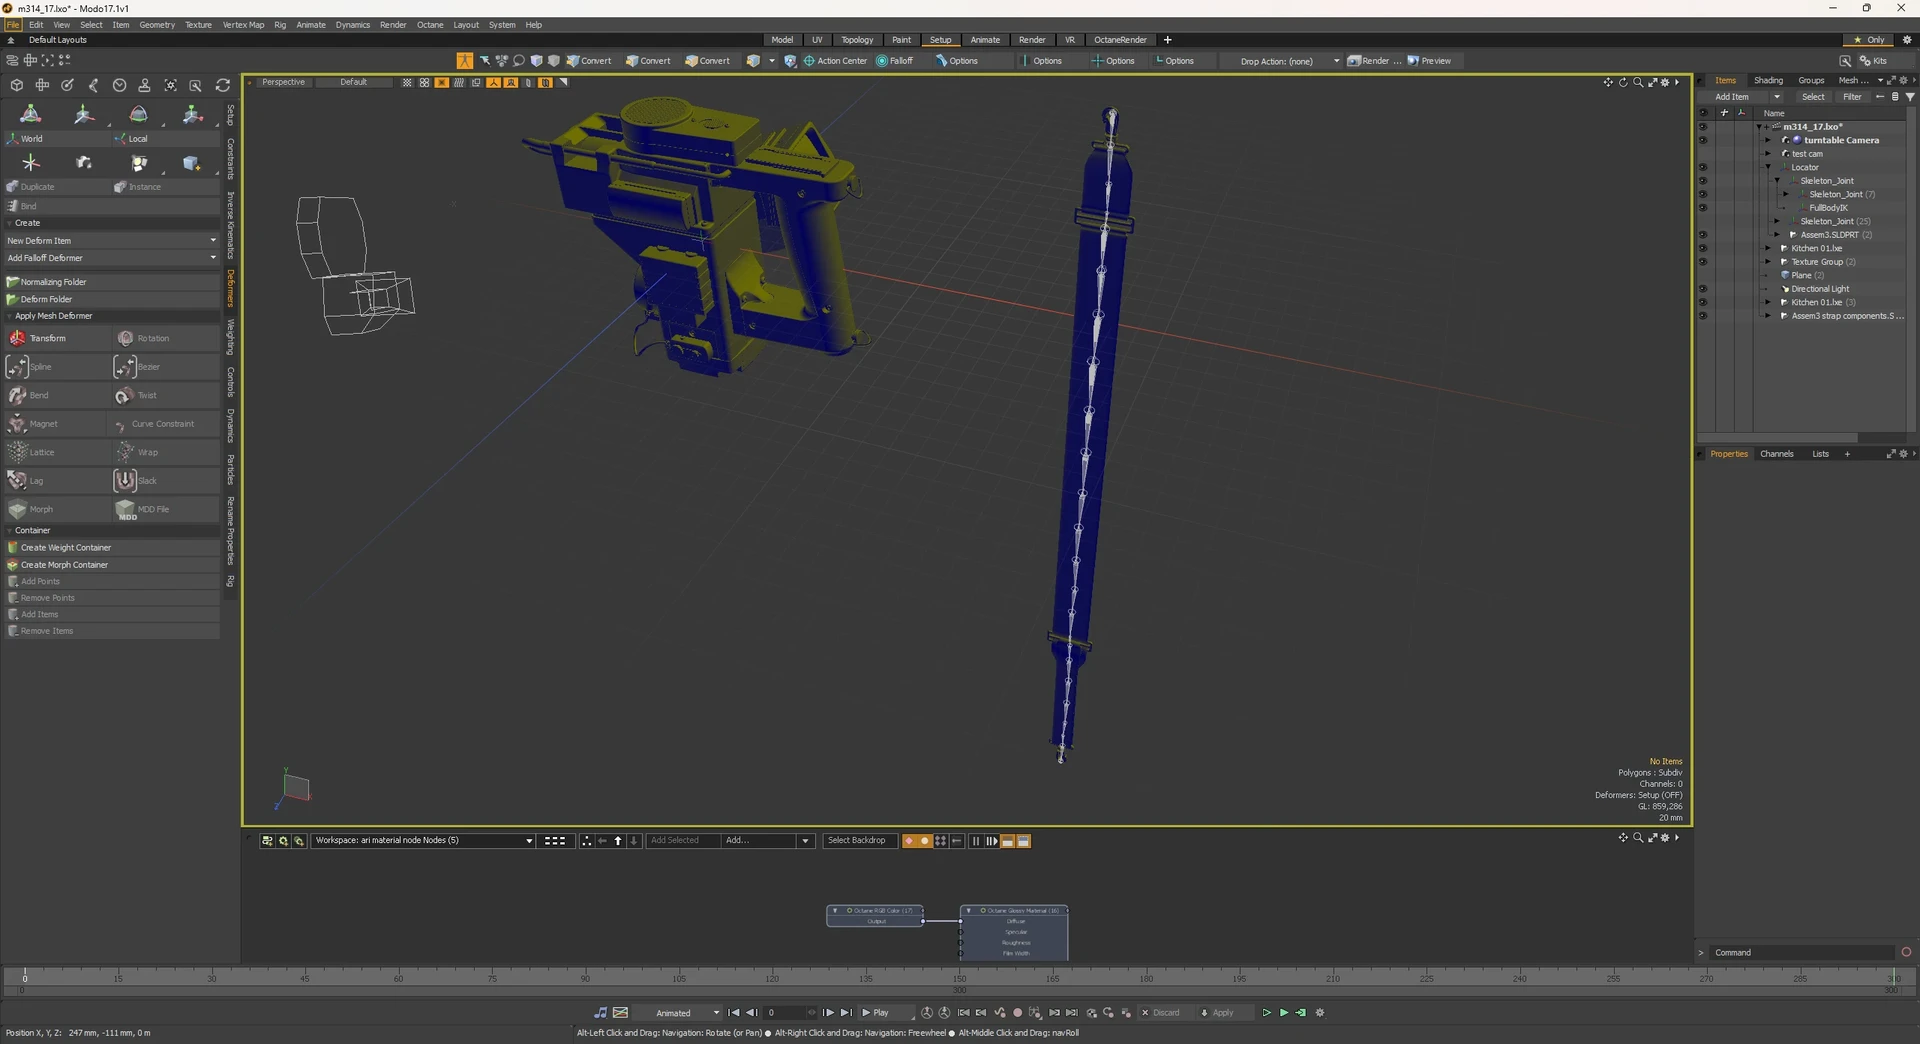
Task: Open the File menu
Action: point(13,25)
